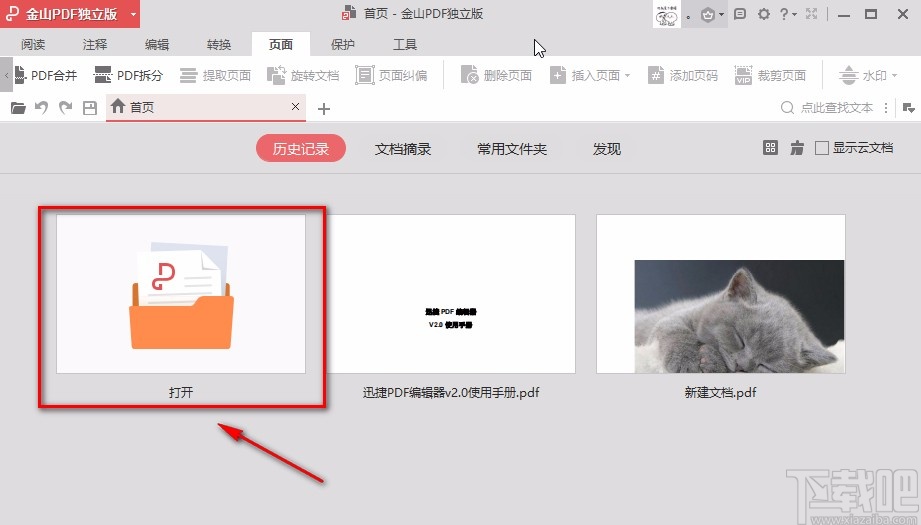Open the 金山PDF独立版 application menu dropdown
Image resolution: width=921 pixels, height=525 pixels.
134,14
